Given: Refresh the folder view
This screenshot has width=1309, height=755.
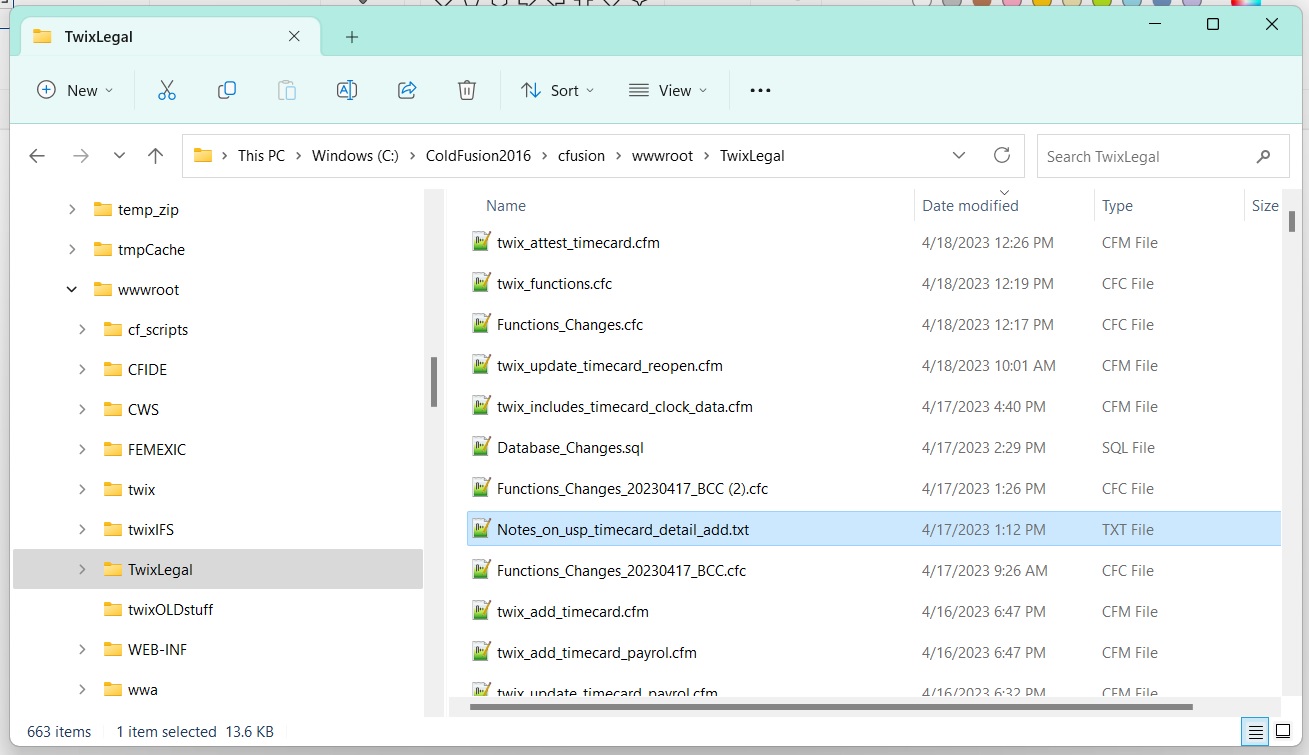Looking at the screenshot, I should click(1002, 155).
